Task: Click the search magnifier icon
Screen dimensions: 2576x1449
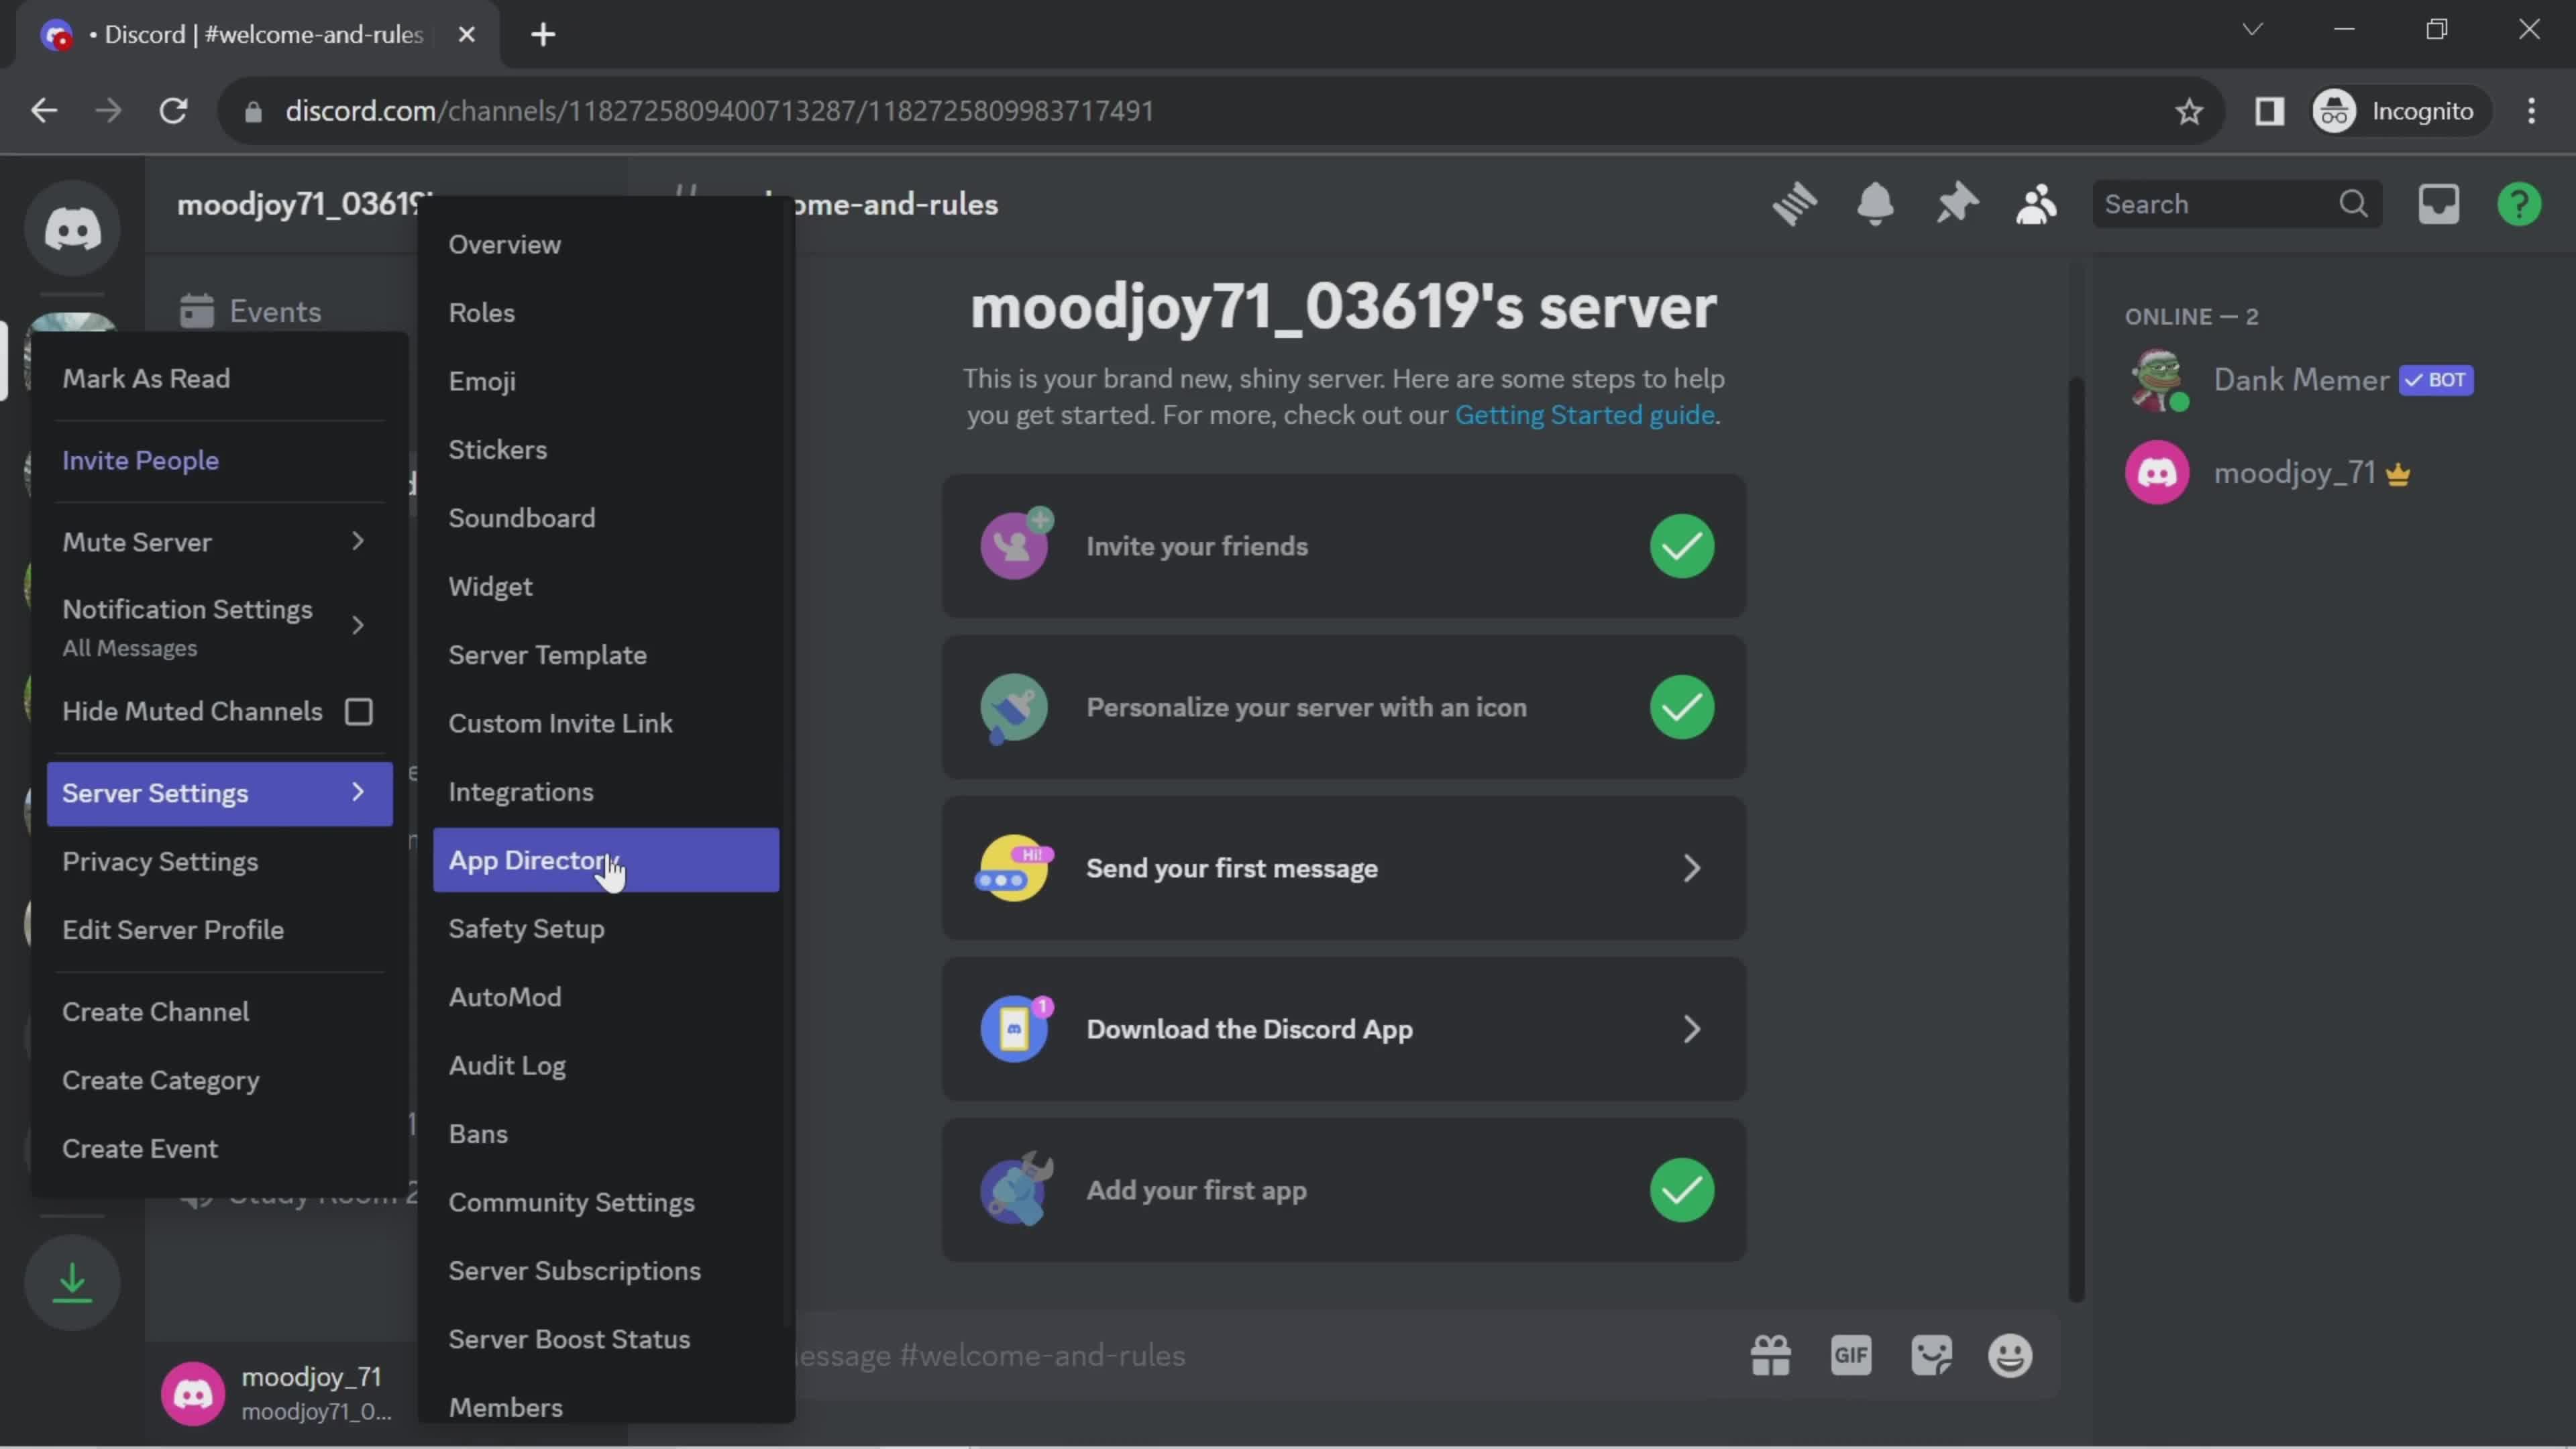Action: tap(2353, 204)
